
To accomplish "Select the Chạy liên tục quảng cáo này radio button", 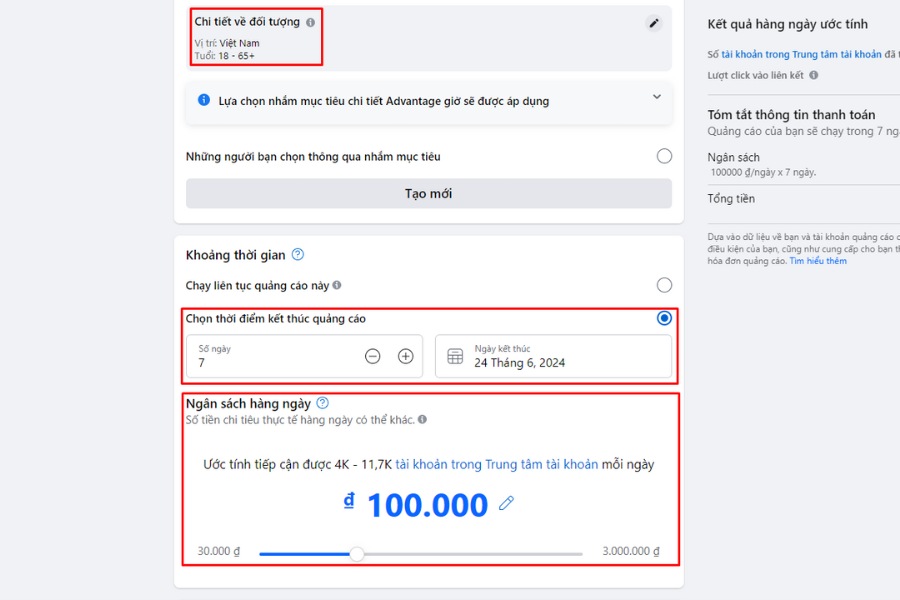I will tap(664, 285).
